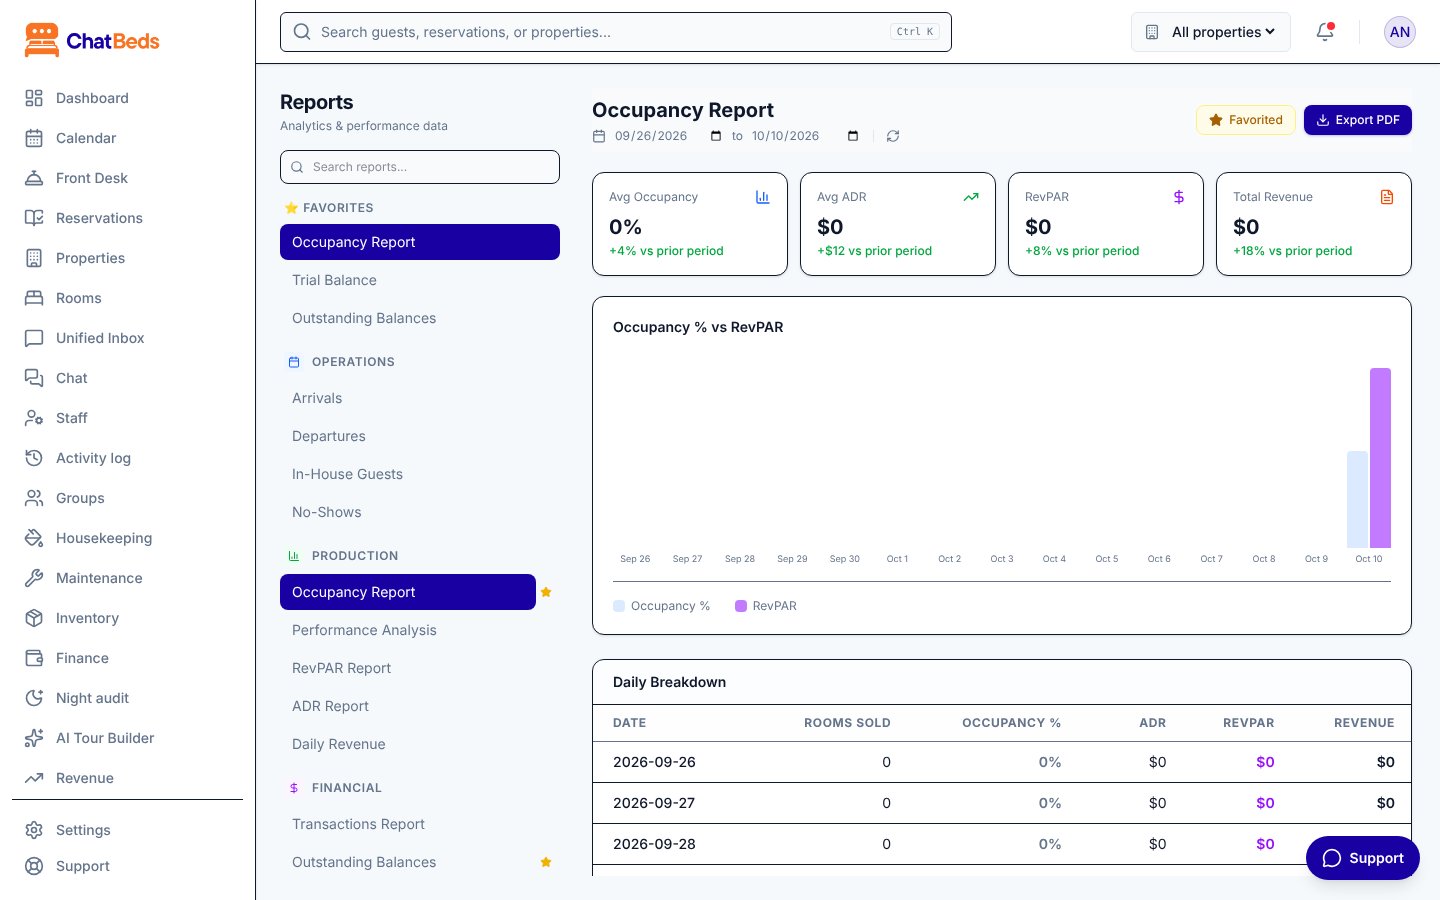Open Trial Balance report
Screen dimensions: 1440x900
tap(420, 280)
